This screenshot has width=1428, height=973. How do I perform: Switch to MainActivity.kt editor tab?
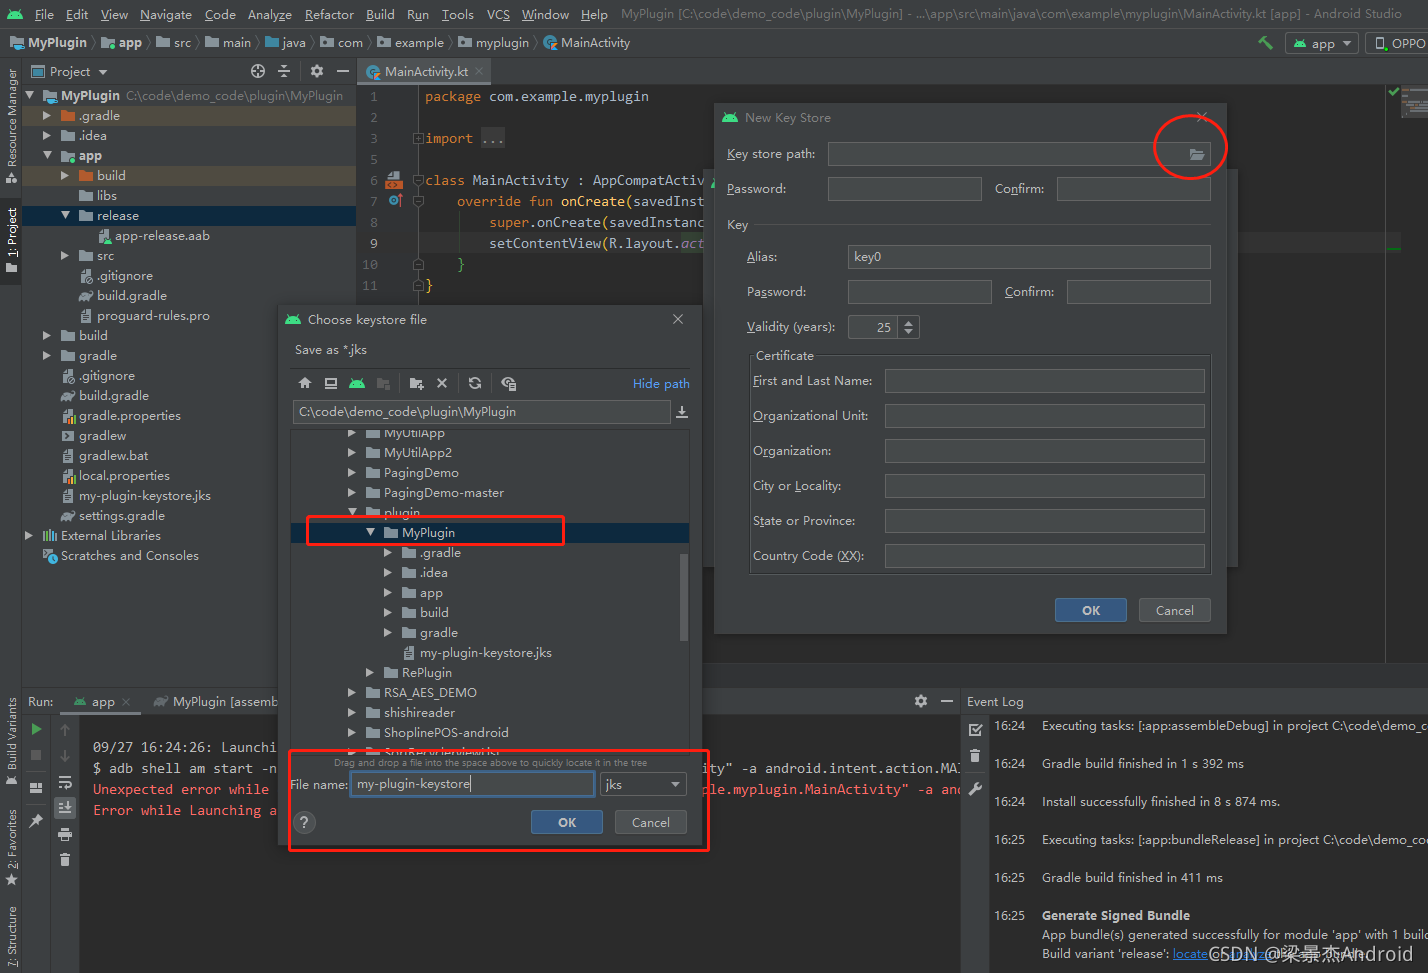click(426, 71)
